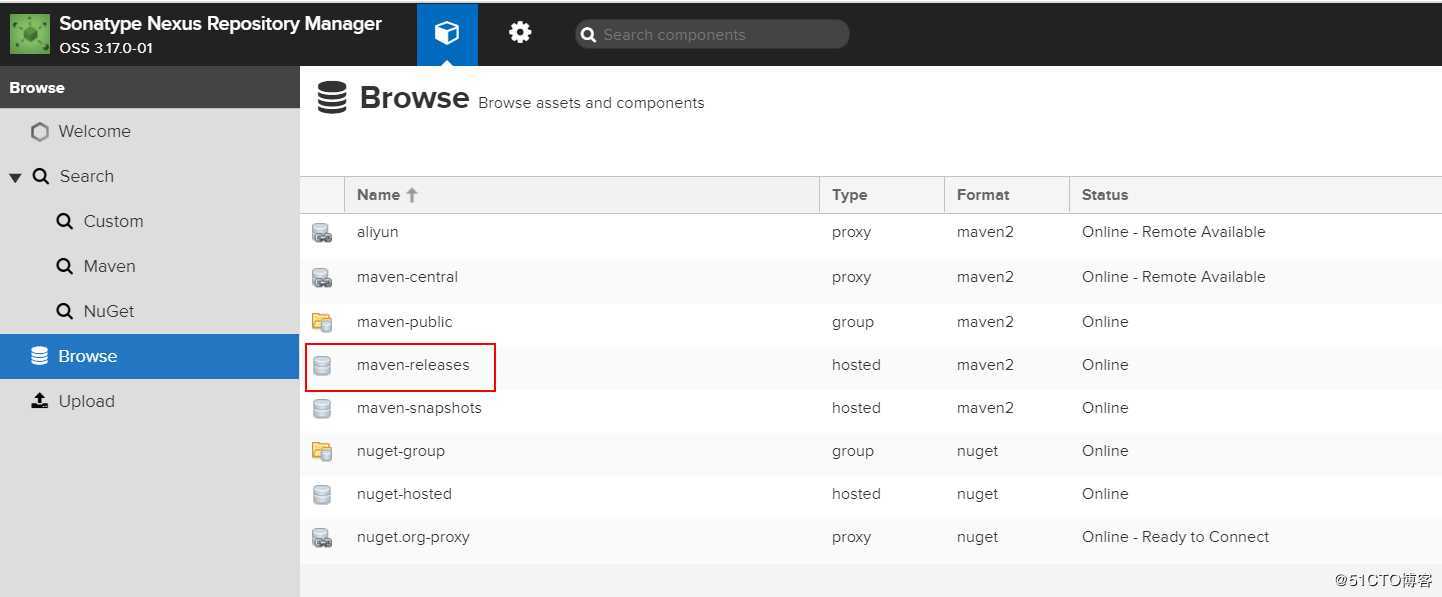Open the maven-public repository
The height and width of the screenshot is (597, 1442).
404,322
